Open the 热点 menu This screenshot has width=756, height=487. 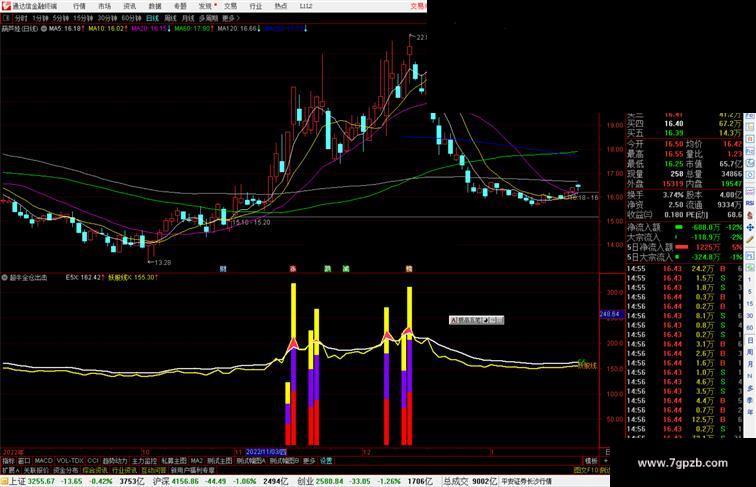pos(281,6)
